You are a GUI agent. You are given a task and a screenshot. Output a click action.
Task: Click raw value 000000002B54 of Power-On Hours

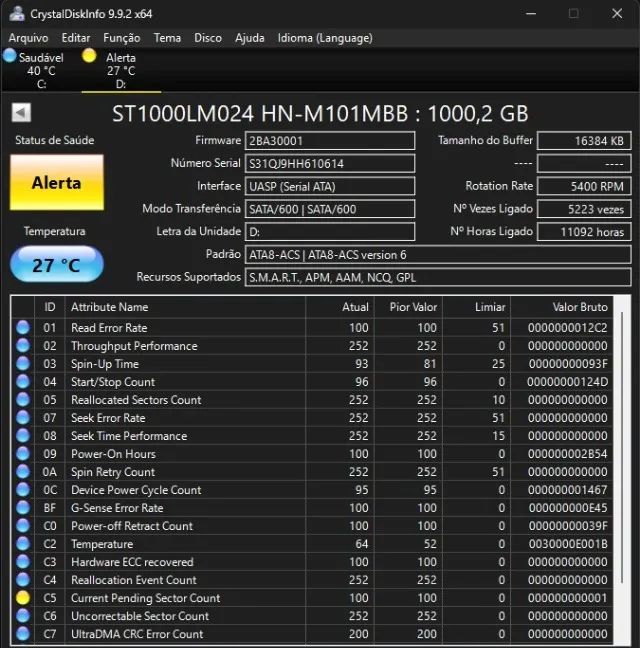tap(568, 454)
